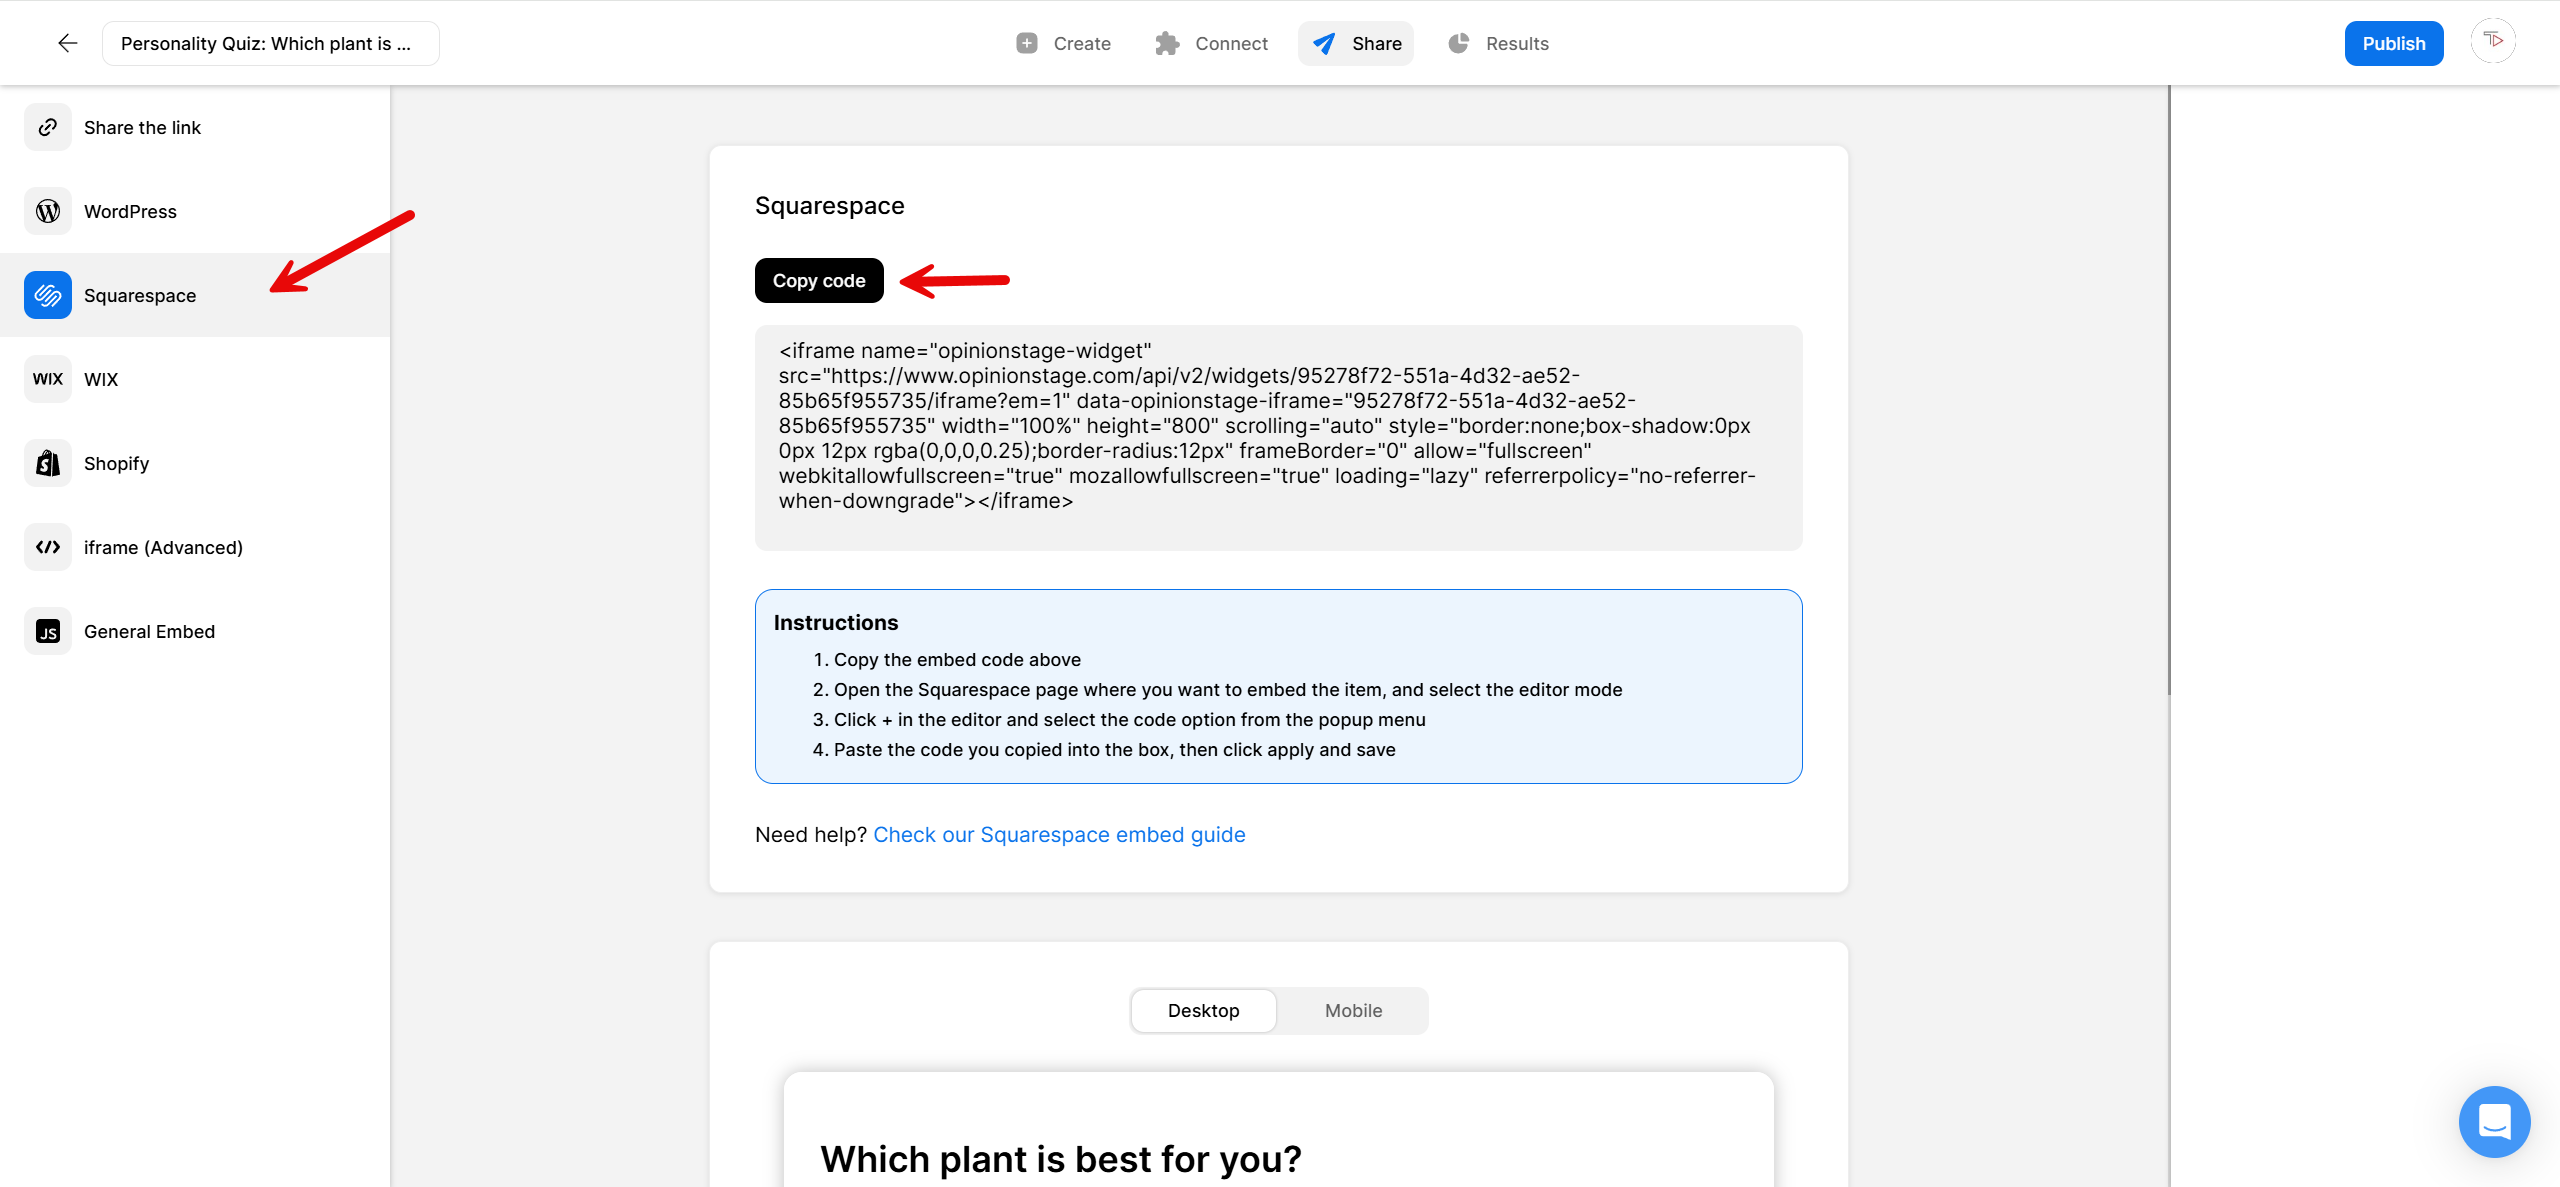2560x1187 pixels.
Task: Open the Shopify embed option icon
Action: (x=47, y=463)
